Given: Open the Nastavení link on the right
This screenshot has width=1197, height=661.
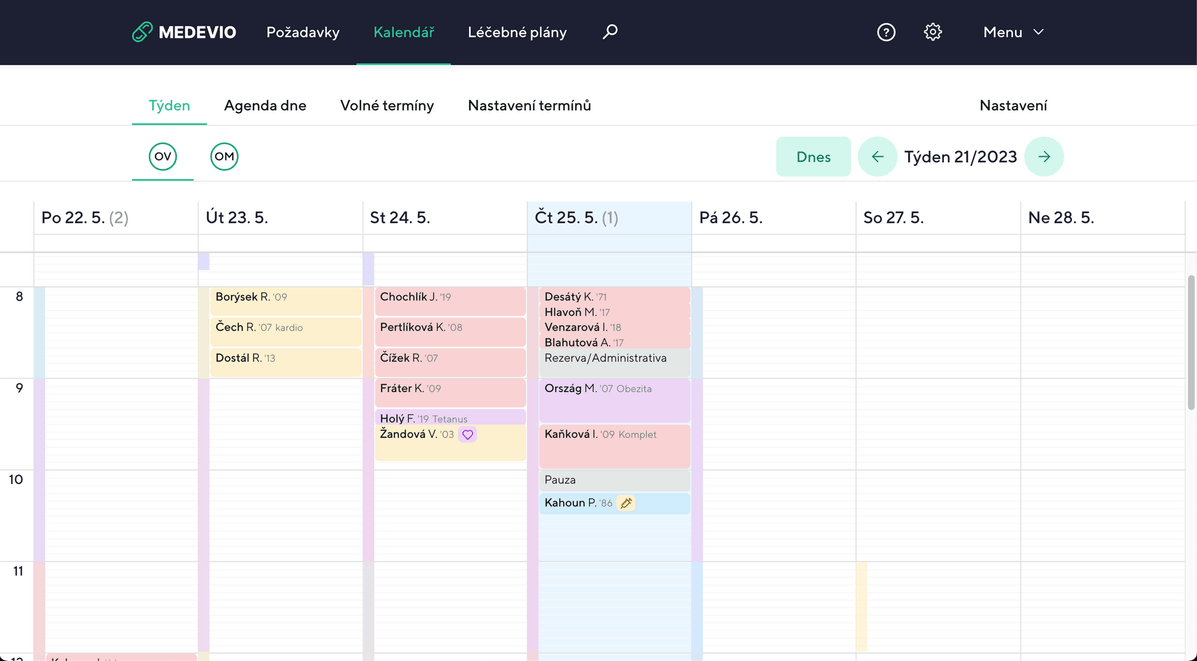Looking at the screenshot, I should click(1013, 105).
